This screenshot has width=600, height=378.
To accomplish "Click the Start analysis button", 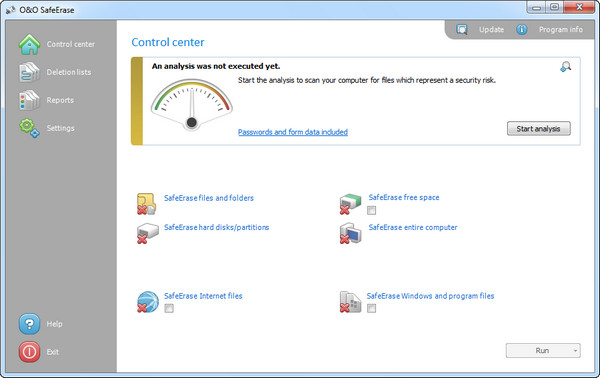I will pyautogui.click(x=538, y=129).
